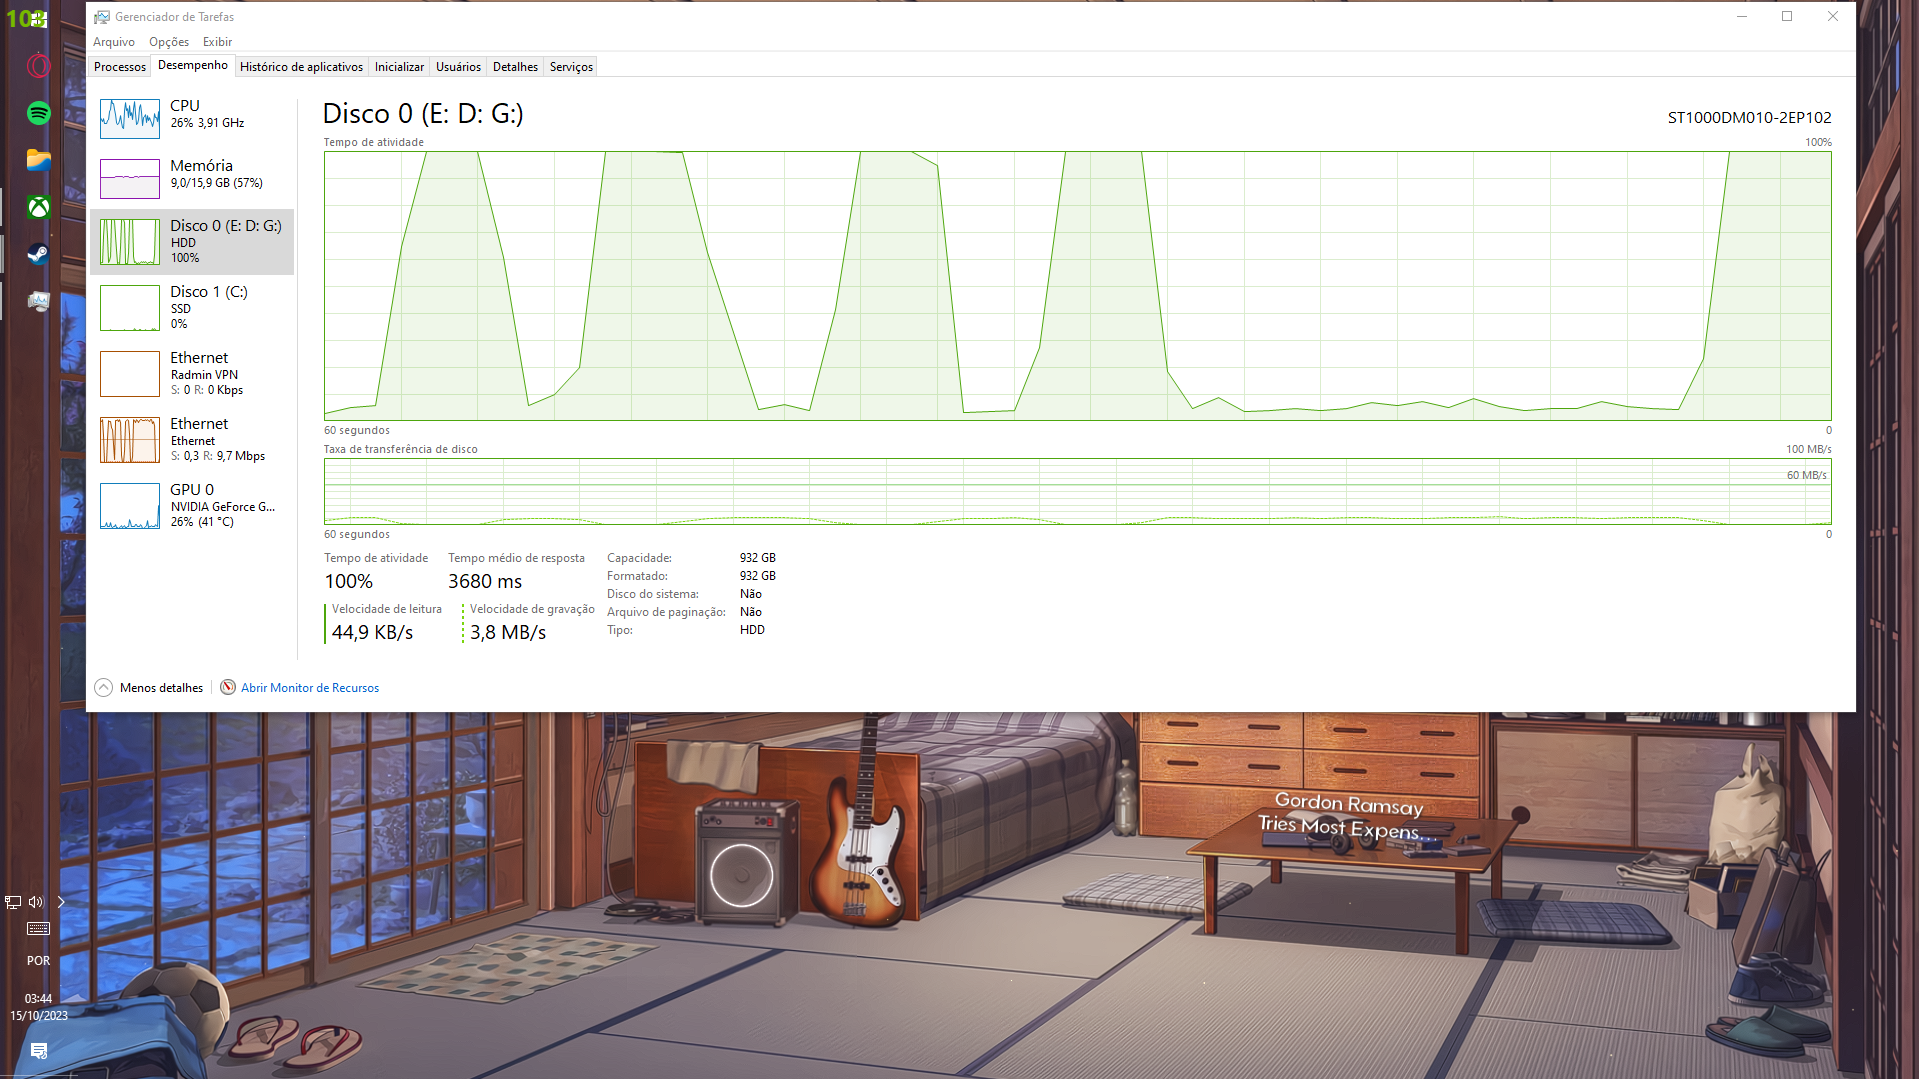Click the ST1000DM010-2EP102 model text
Image resolution: width=1919 pixels, height=1079 pixels.
pos(1749,118)
